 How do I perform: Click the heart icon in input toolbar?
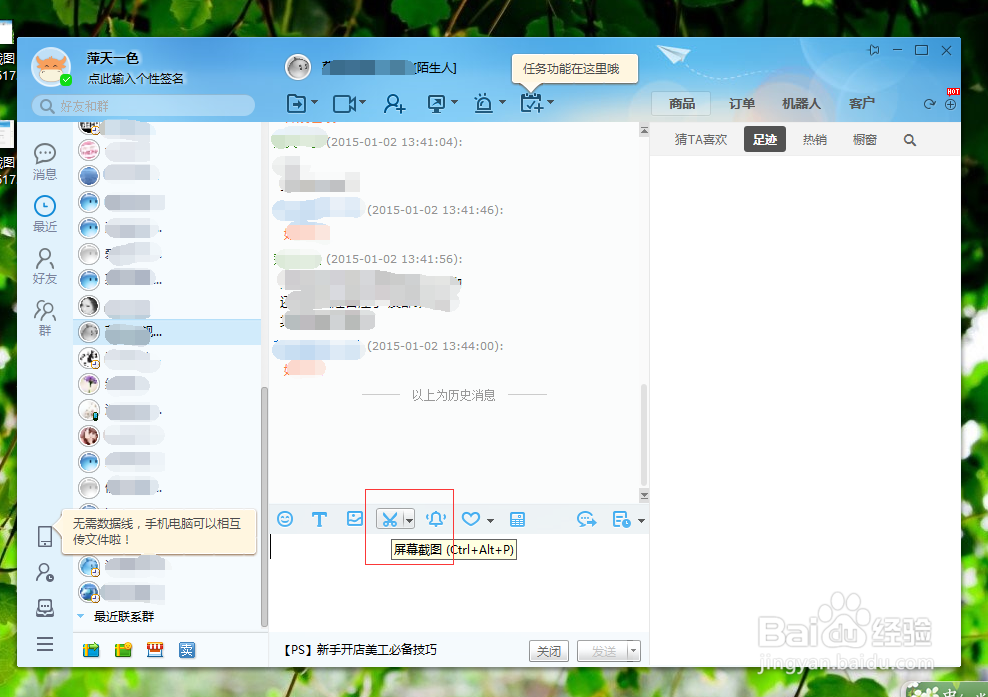(x=471, y=519)
